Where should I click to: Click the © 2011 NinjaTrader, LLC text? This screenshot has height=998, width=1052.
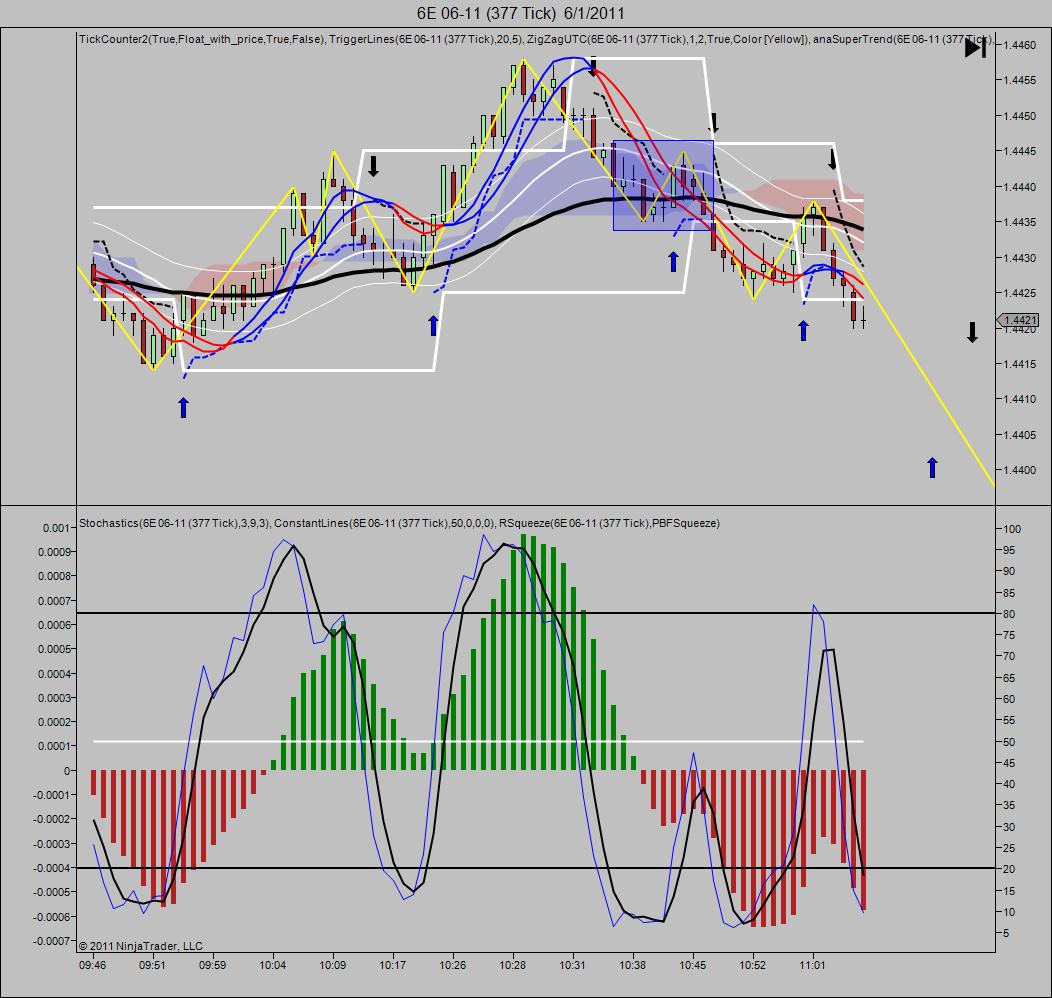click(141, 946)
